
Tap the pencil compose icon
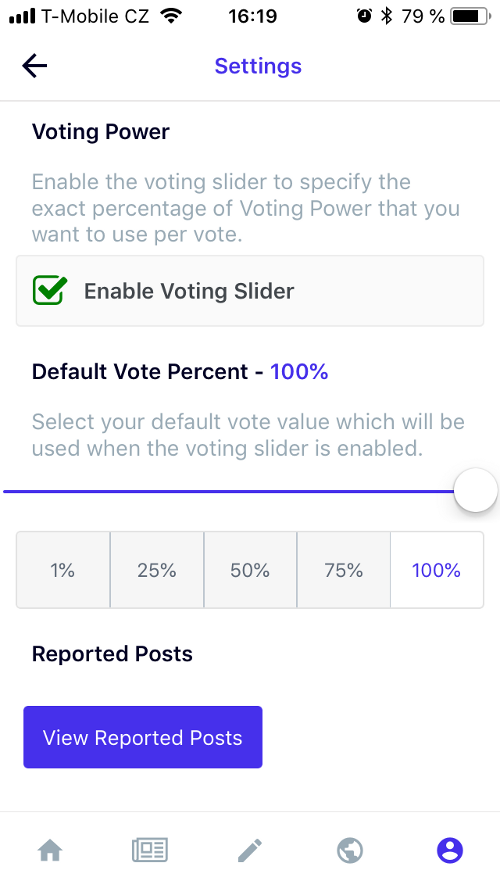pos(250,850)
